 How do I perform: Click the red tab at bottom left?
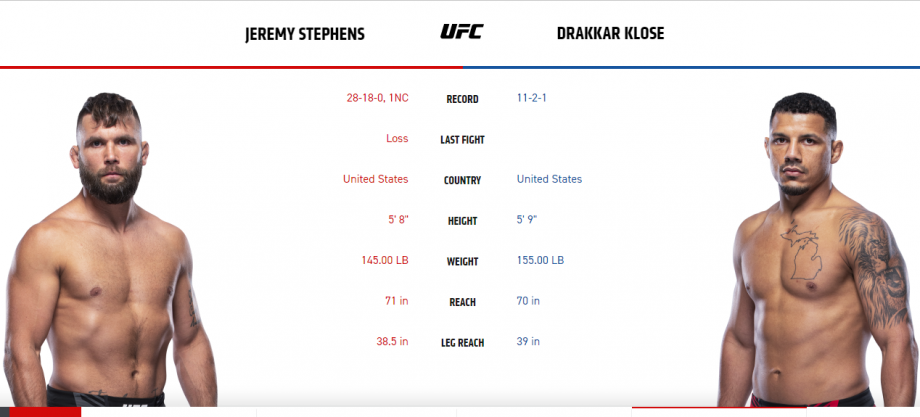pos(45,412)
